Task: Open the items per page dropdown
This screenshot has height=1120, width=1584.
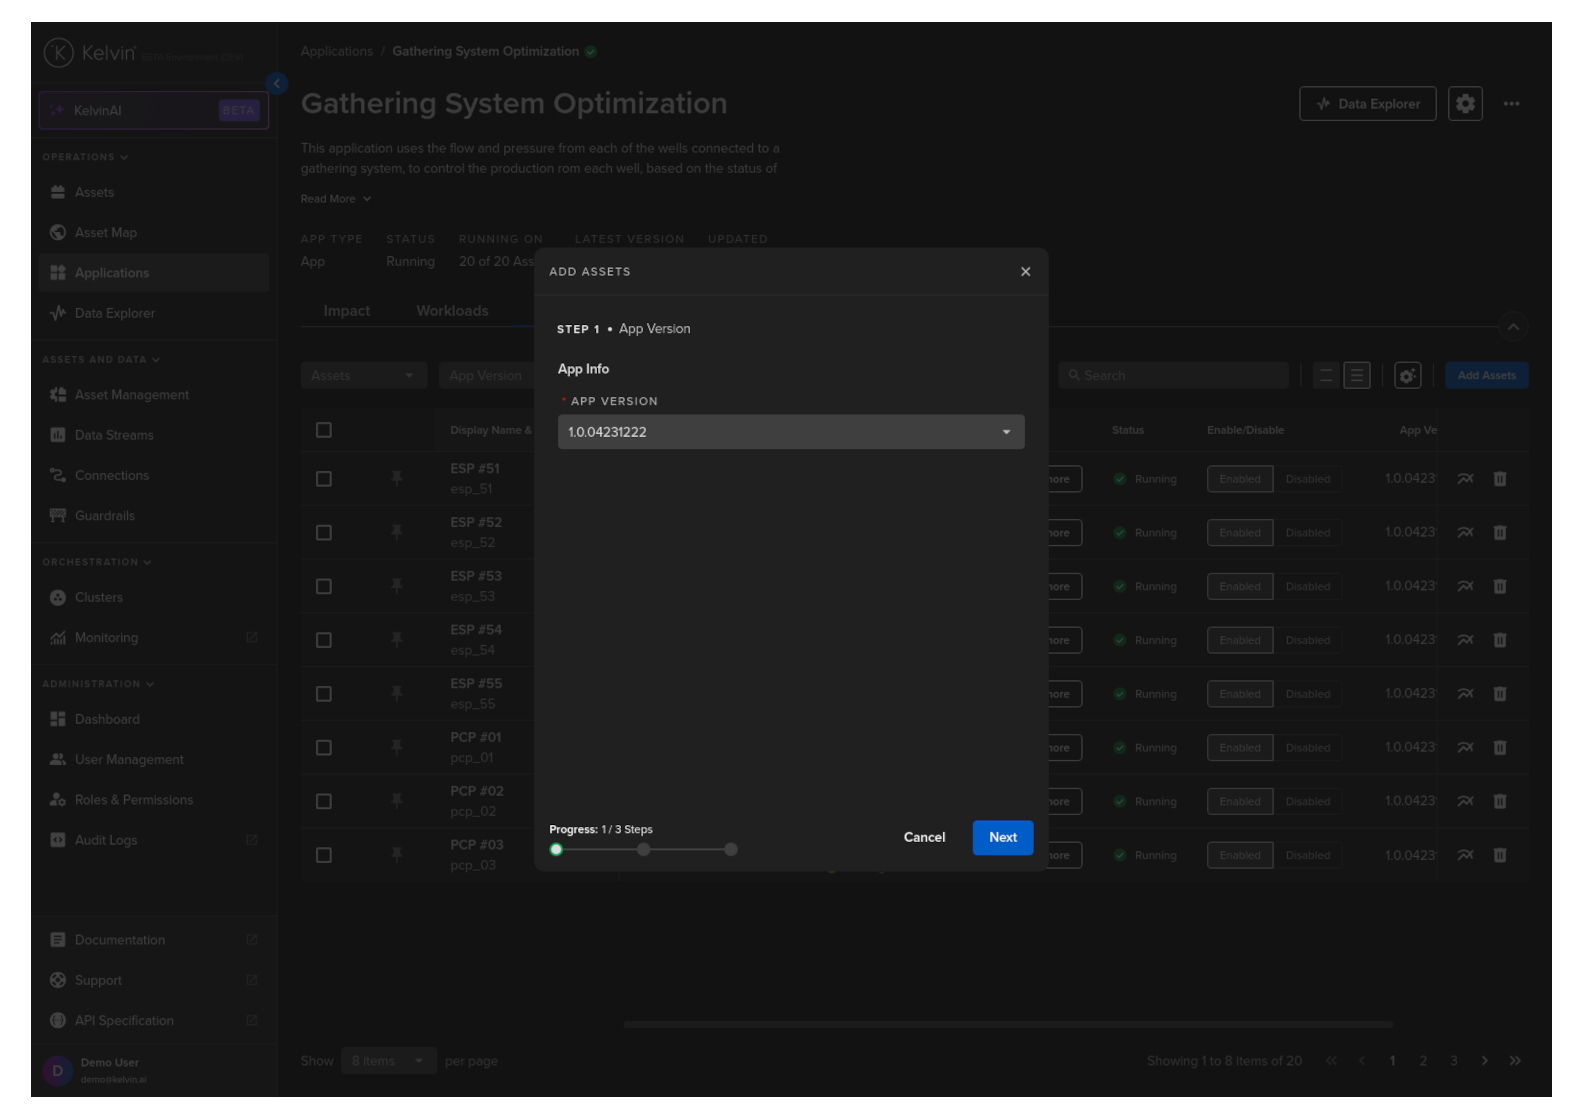Action: point(387,1061)
